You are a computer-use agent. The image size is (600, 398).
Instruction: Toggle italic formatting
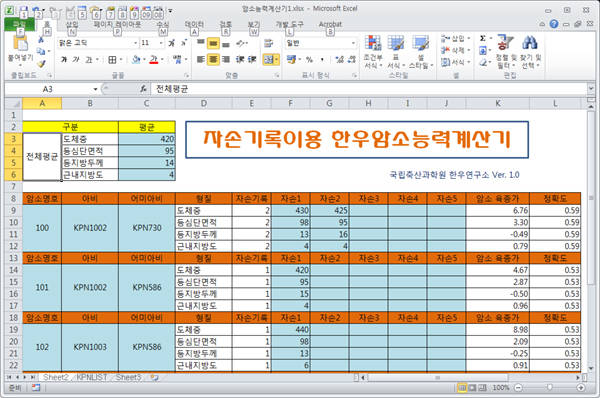coord(76,60)
